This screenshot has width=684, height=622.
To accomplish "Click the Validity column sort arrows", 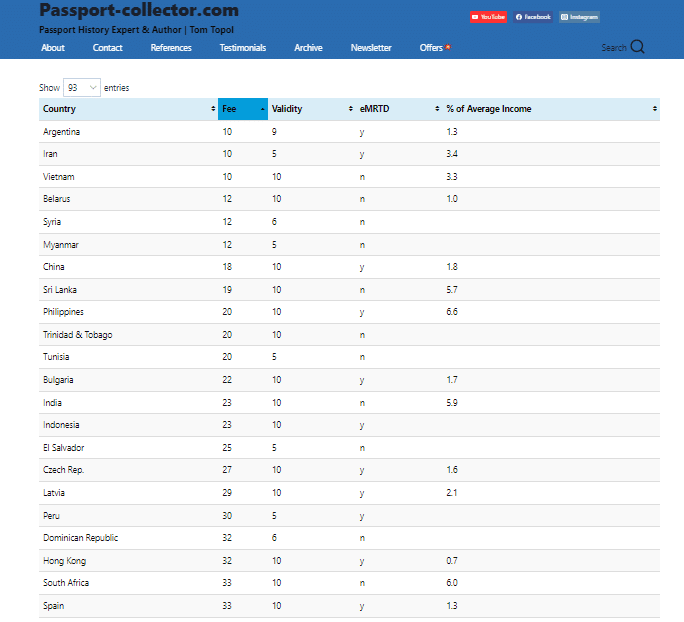I will click(x=350, y=109).
